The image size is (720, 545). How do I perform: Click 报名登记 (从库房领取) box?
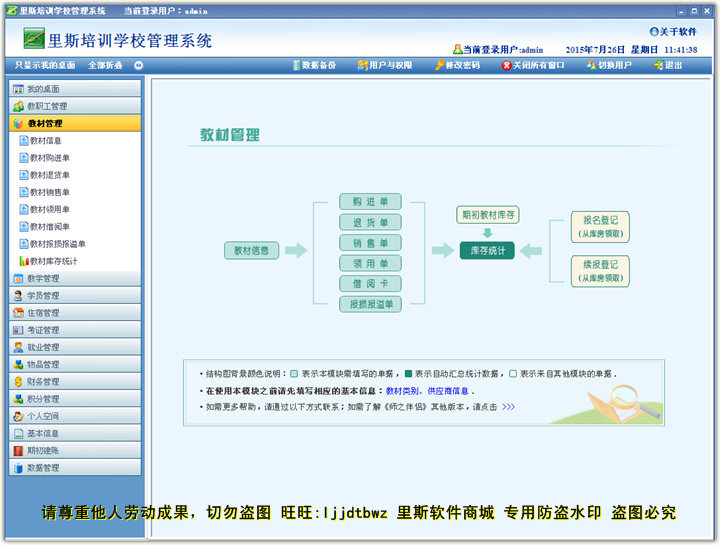click(x=600, y=227)
